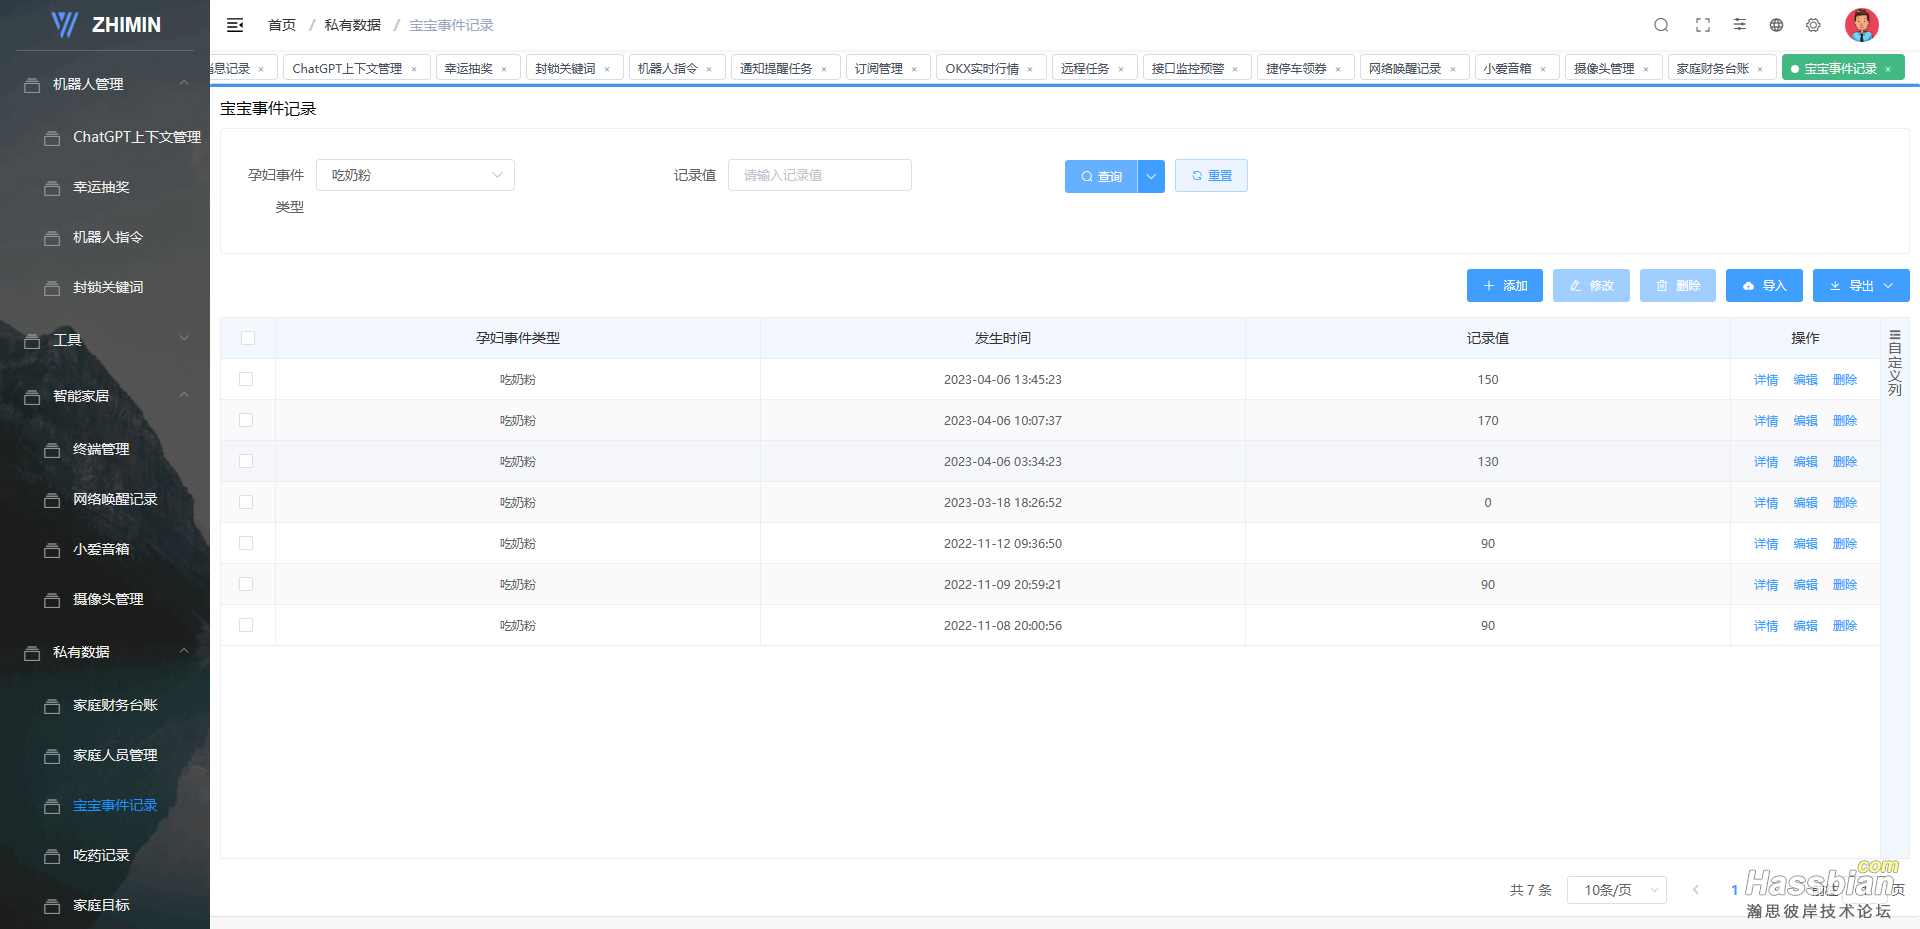Check the row dated 2023-04-06 10:07:37
The width and height of the screenshot is (1920, 929).
[246, 420]
